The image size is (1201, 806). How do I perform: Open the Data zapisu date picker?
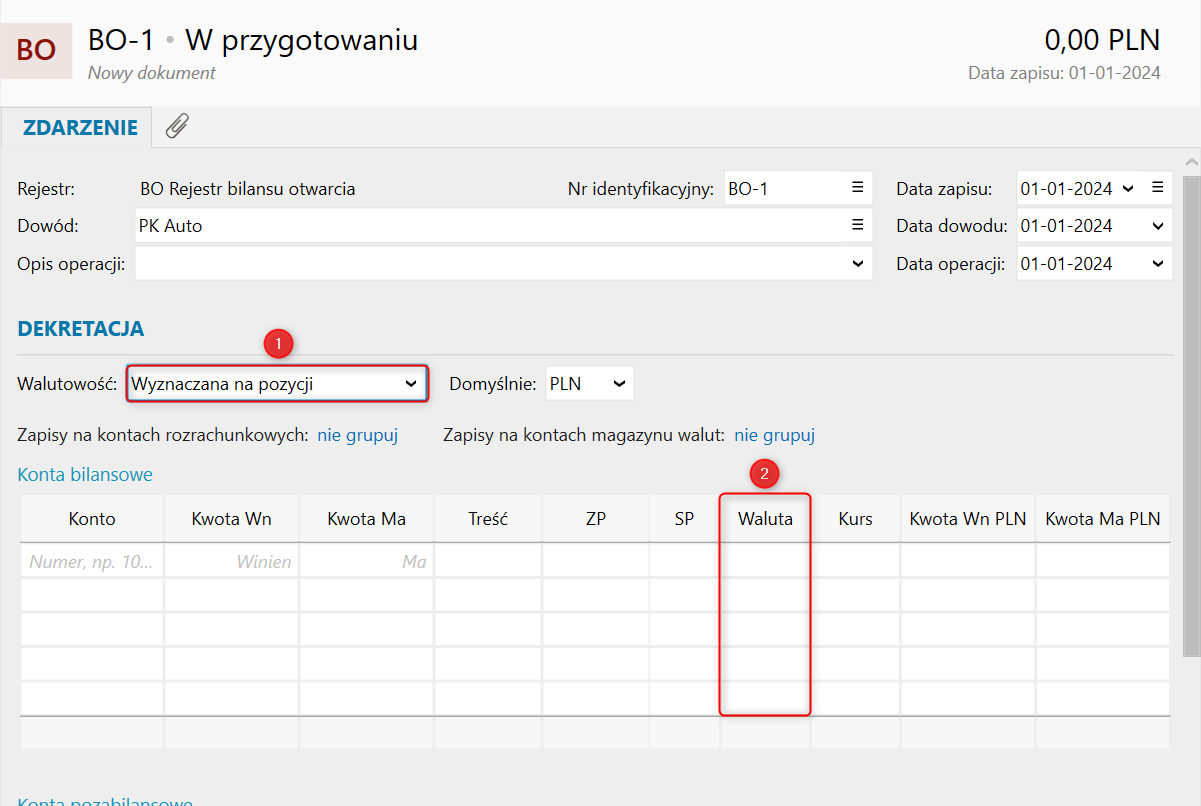click(1129, 188)
